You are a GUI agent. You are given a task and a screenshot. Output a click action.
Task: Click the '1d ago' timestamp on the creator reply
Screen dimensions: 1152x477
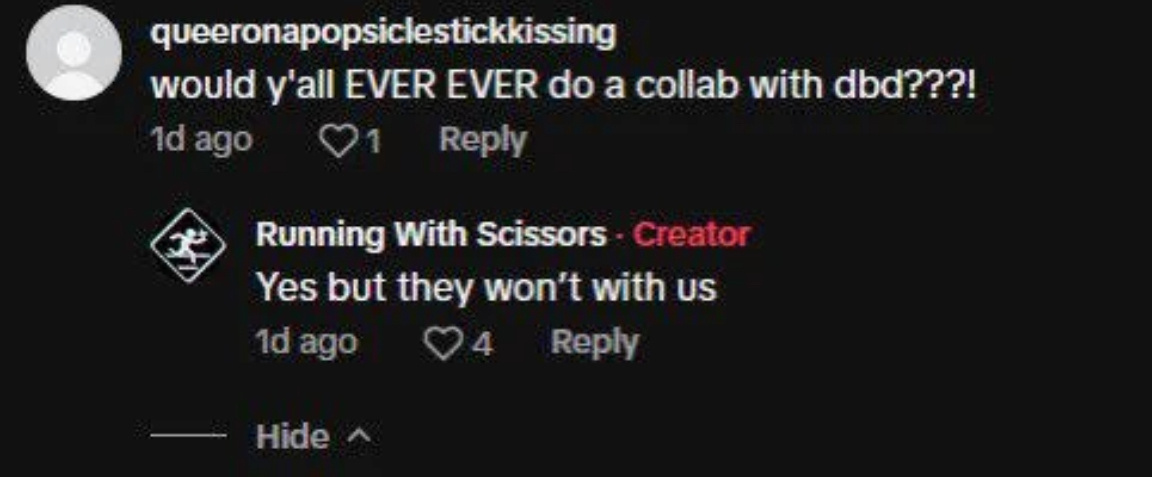click(x=306, y=342)
